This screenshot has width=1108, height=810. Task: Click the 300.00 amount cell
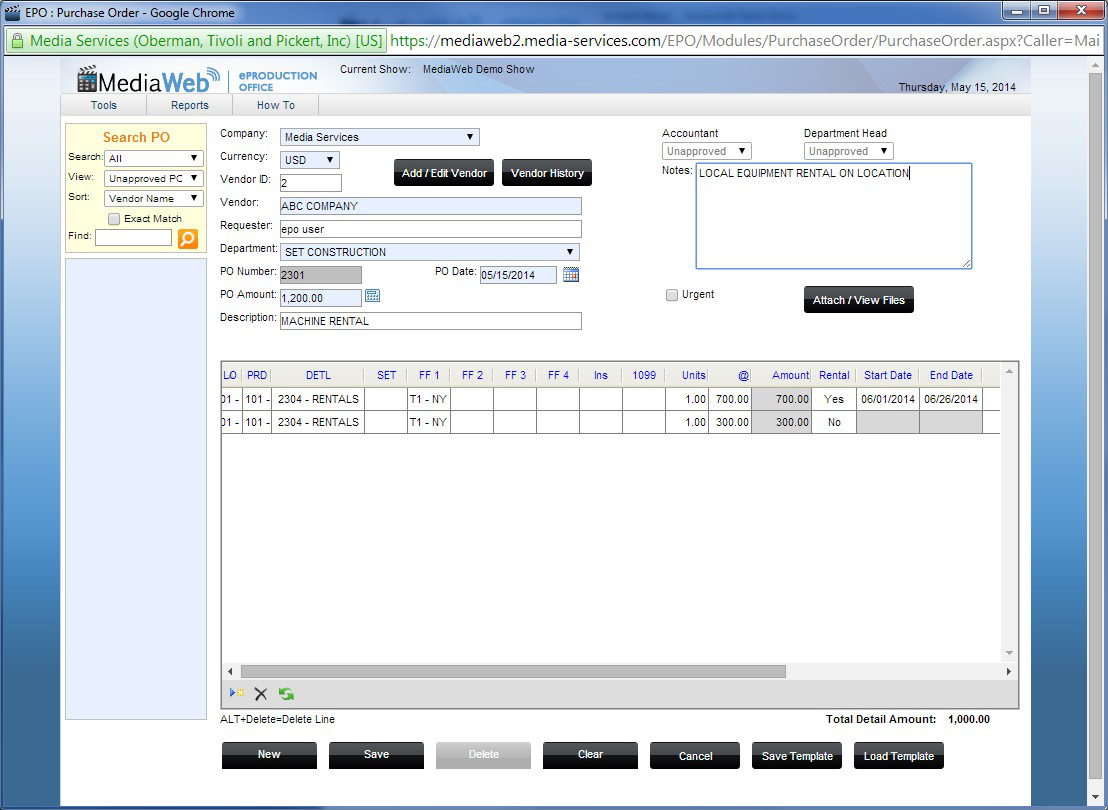point(782,422)
